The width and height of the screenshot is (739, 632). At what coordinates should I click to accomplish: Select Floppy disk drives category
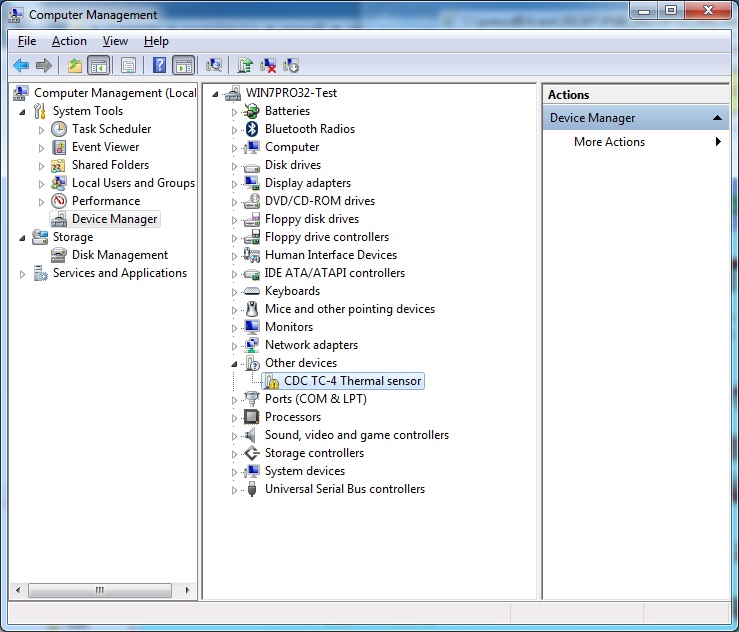coord(312,219)
